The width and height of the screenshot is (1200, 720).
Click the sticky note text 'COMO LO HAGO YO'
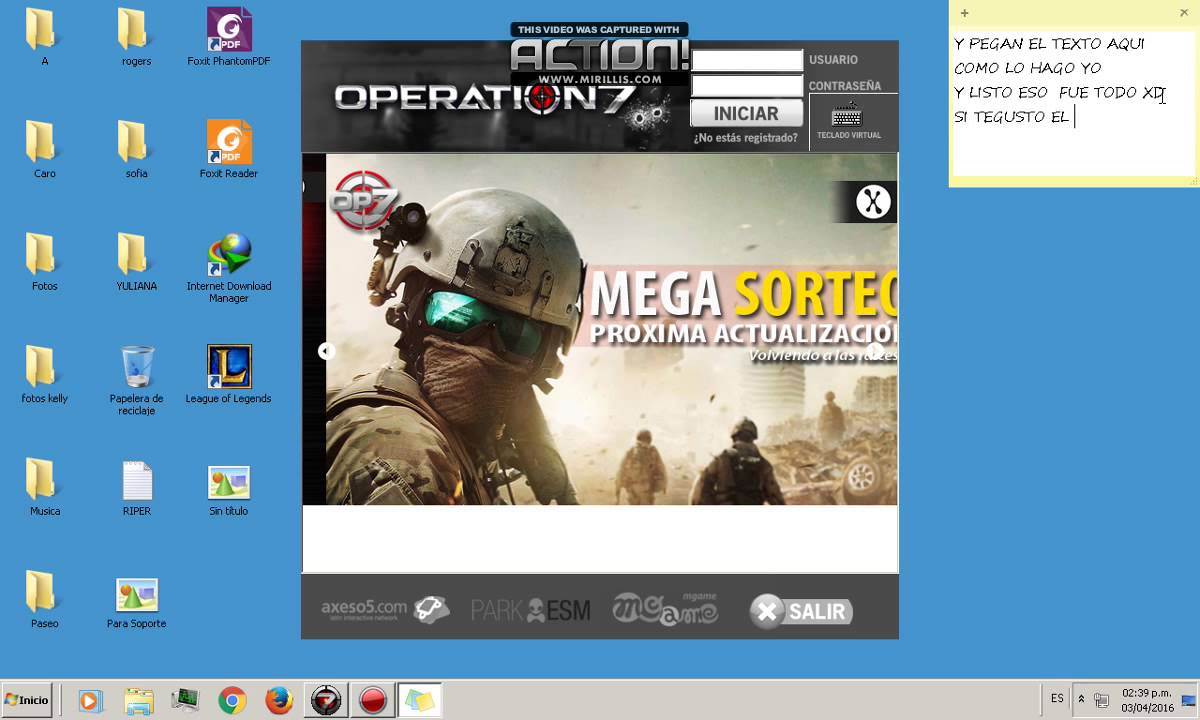(x=1027, y=68)
